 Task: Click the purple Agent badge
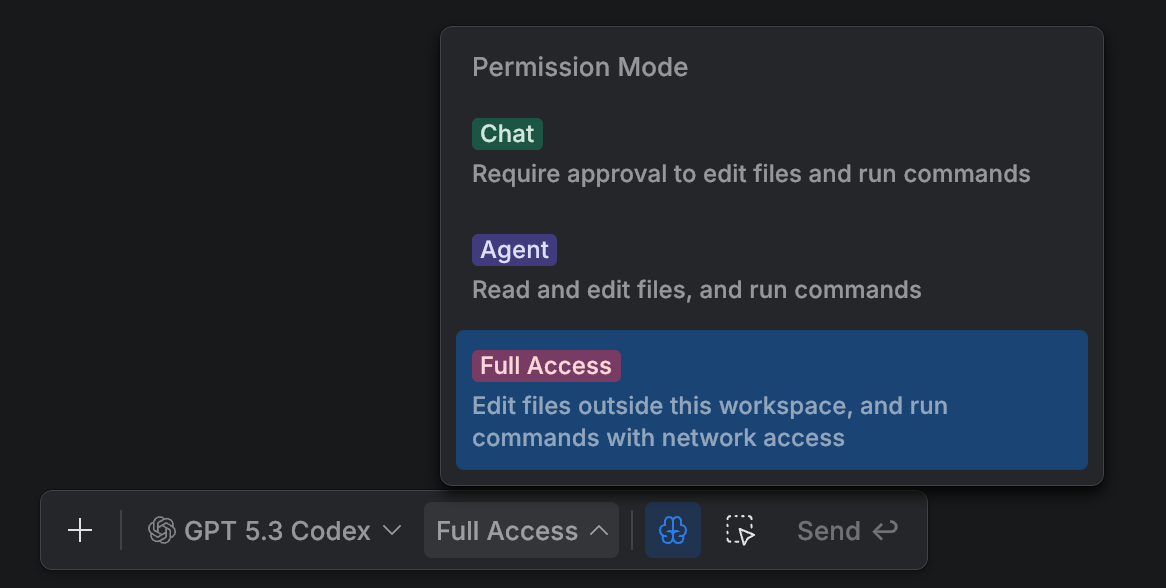(x=514, y=249)
